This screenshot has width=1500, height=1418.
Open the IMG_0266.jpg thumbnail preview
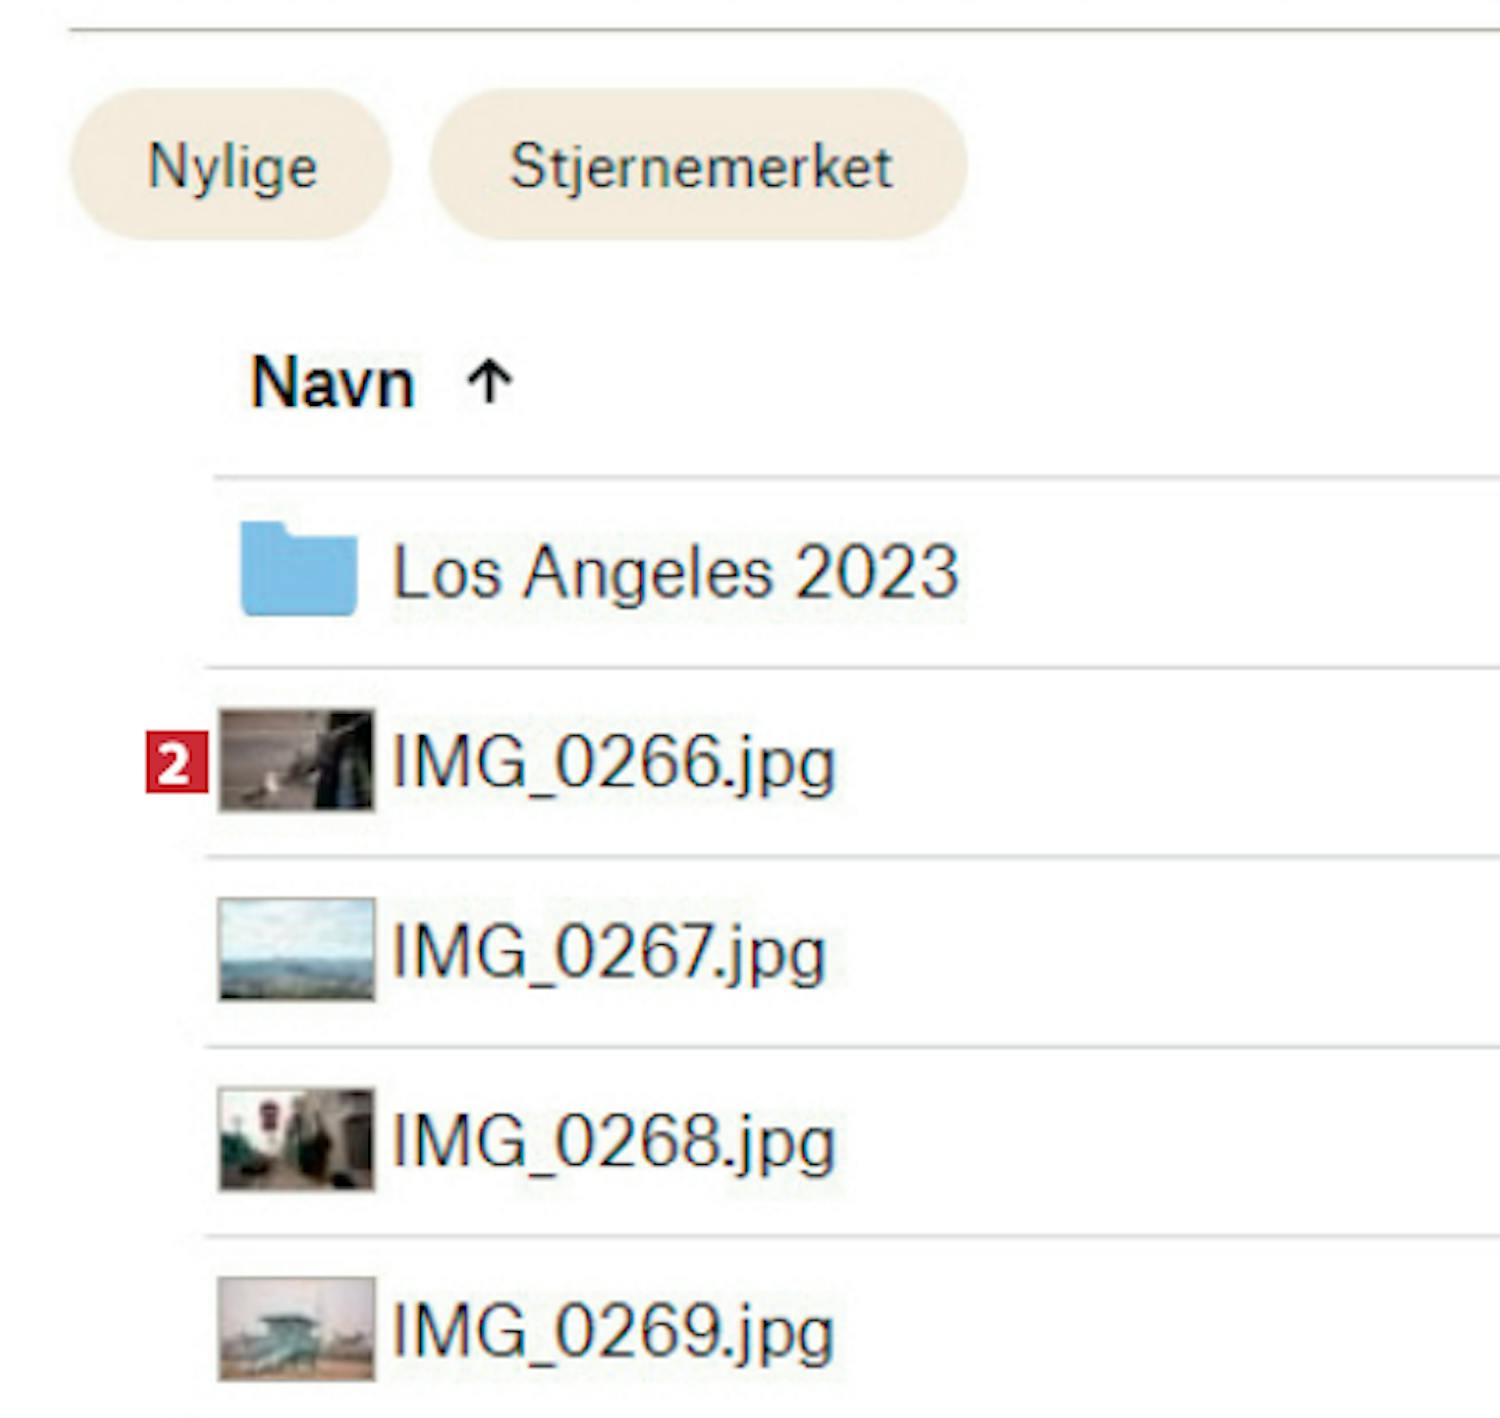(297, 760)
